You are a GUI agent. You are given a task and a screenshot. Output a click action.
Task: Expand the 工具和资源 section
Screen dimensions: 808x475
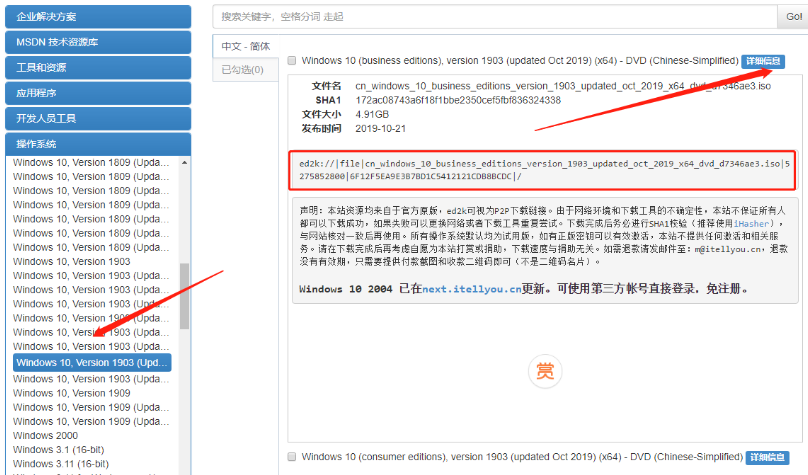click(97, 67)
